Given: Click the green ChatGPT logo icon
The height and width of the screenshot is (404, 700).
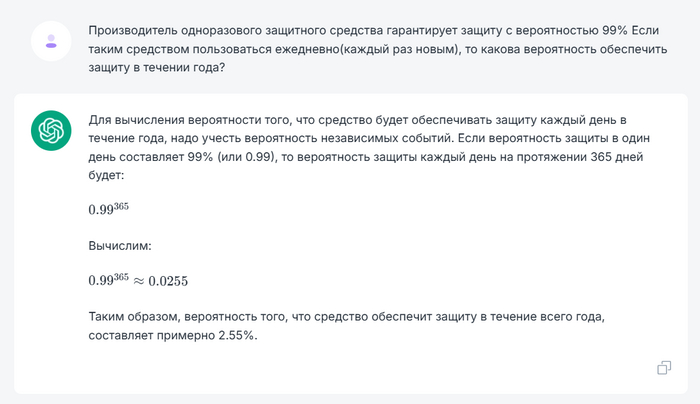Looking at the screenshot, I should pos(50,130).
